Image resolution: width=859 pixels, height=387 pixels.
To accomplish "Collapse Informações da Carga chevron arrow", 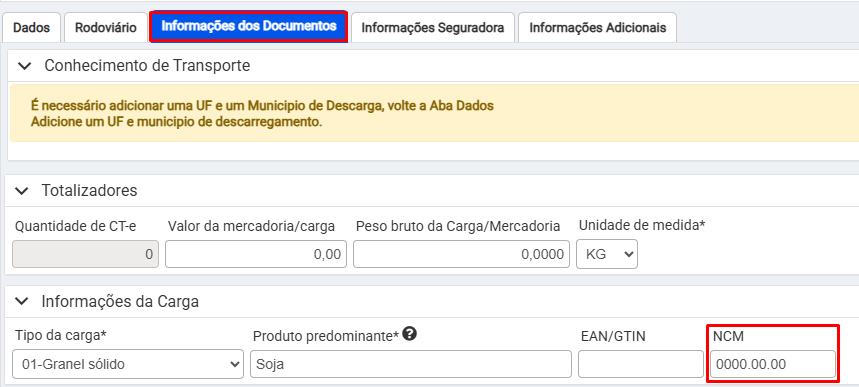I will coord(22,301).
